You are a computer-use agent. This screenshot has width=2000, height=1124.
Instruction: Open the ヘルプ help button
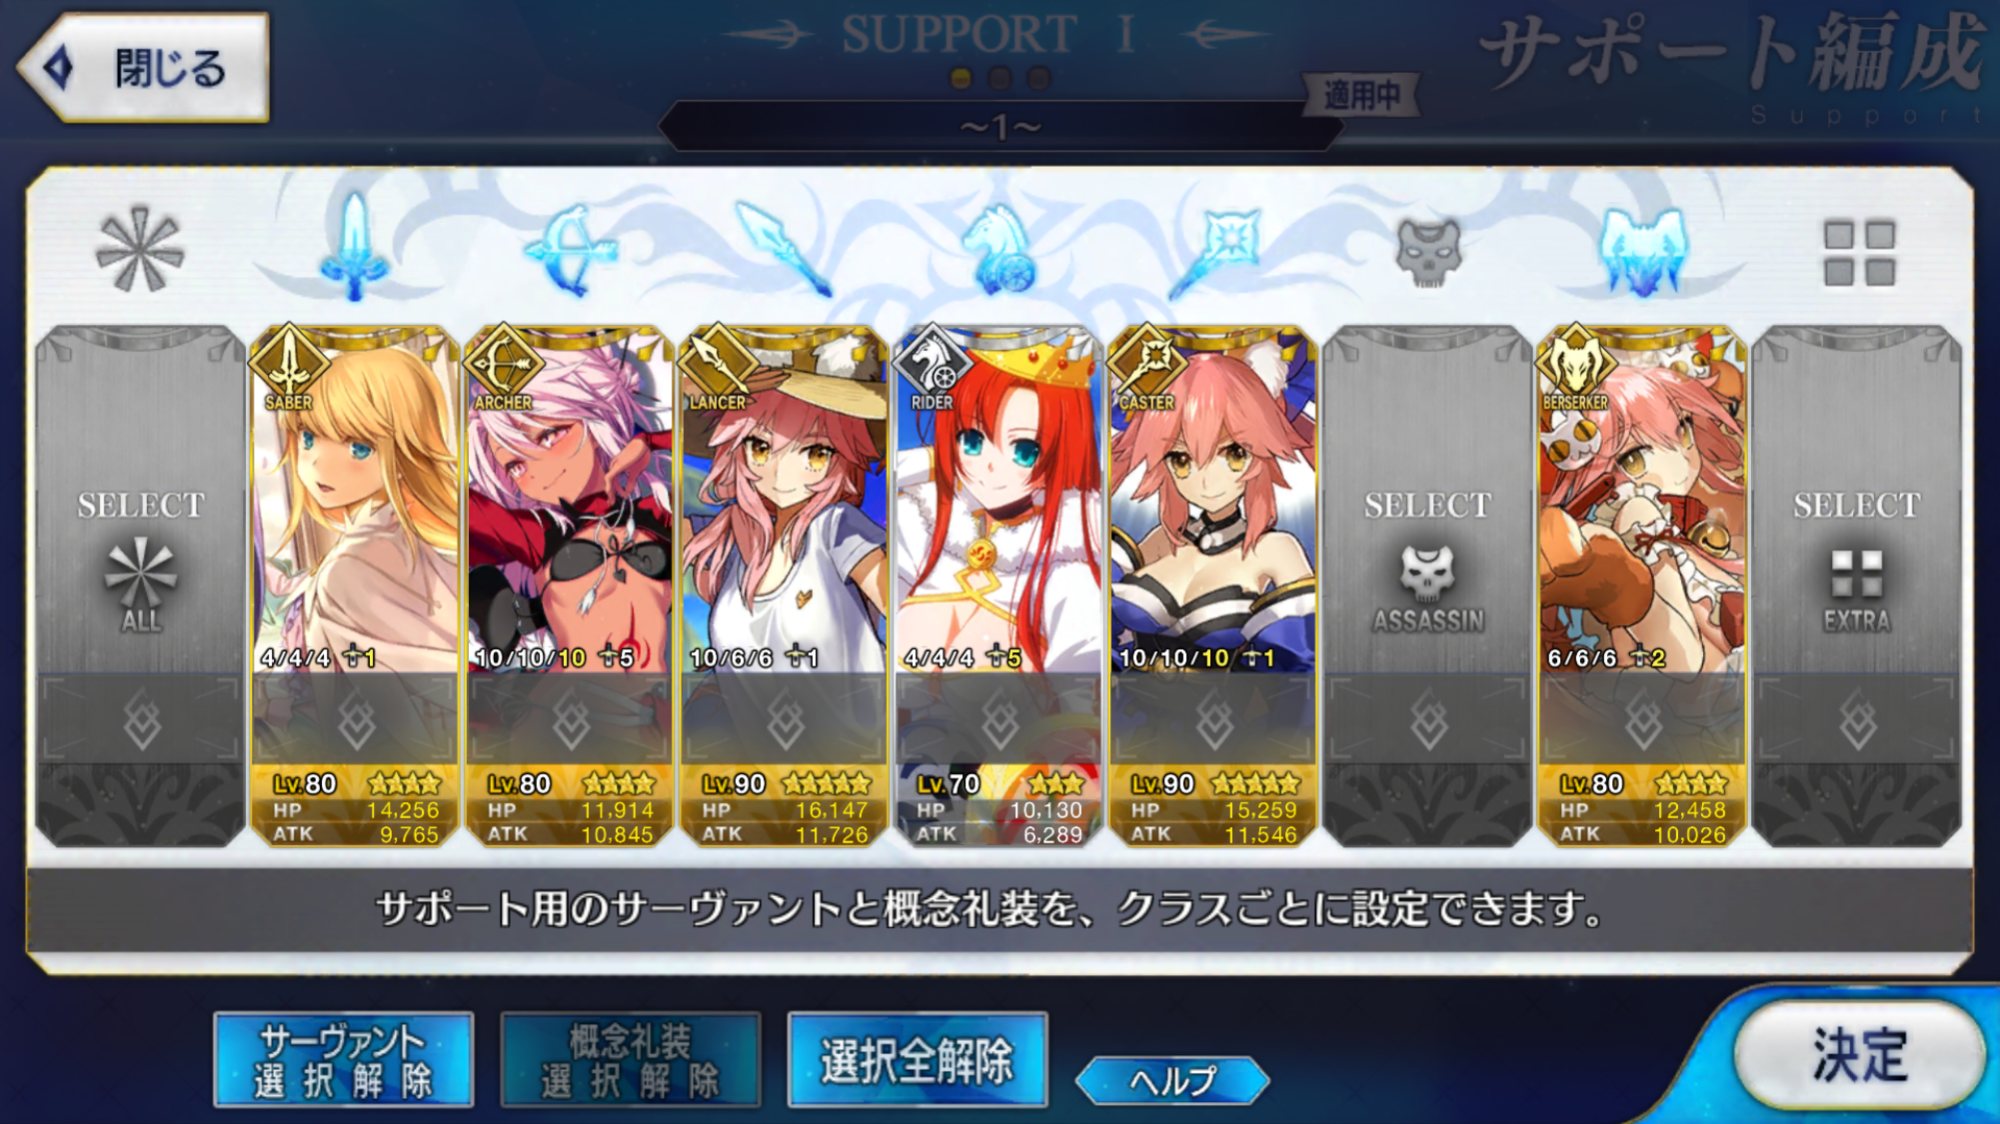click(x=1172, y=1080)
